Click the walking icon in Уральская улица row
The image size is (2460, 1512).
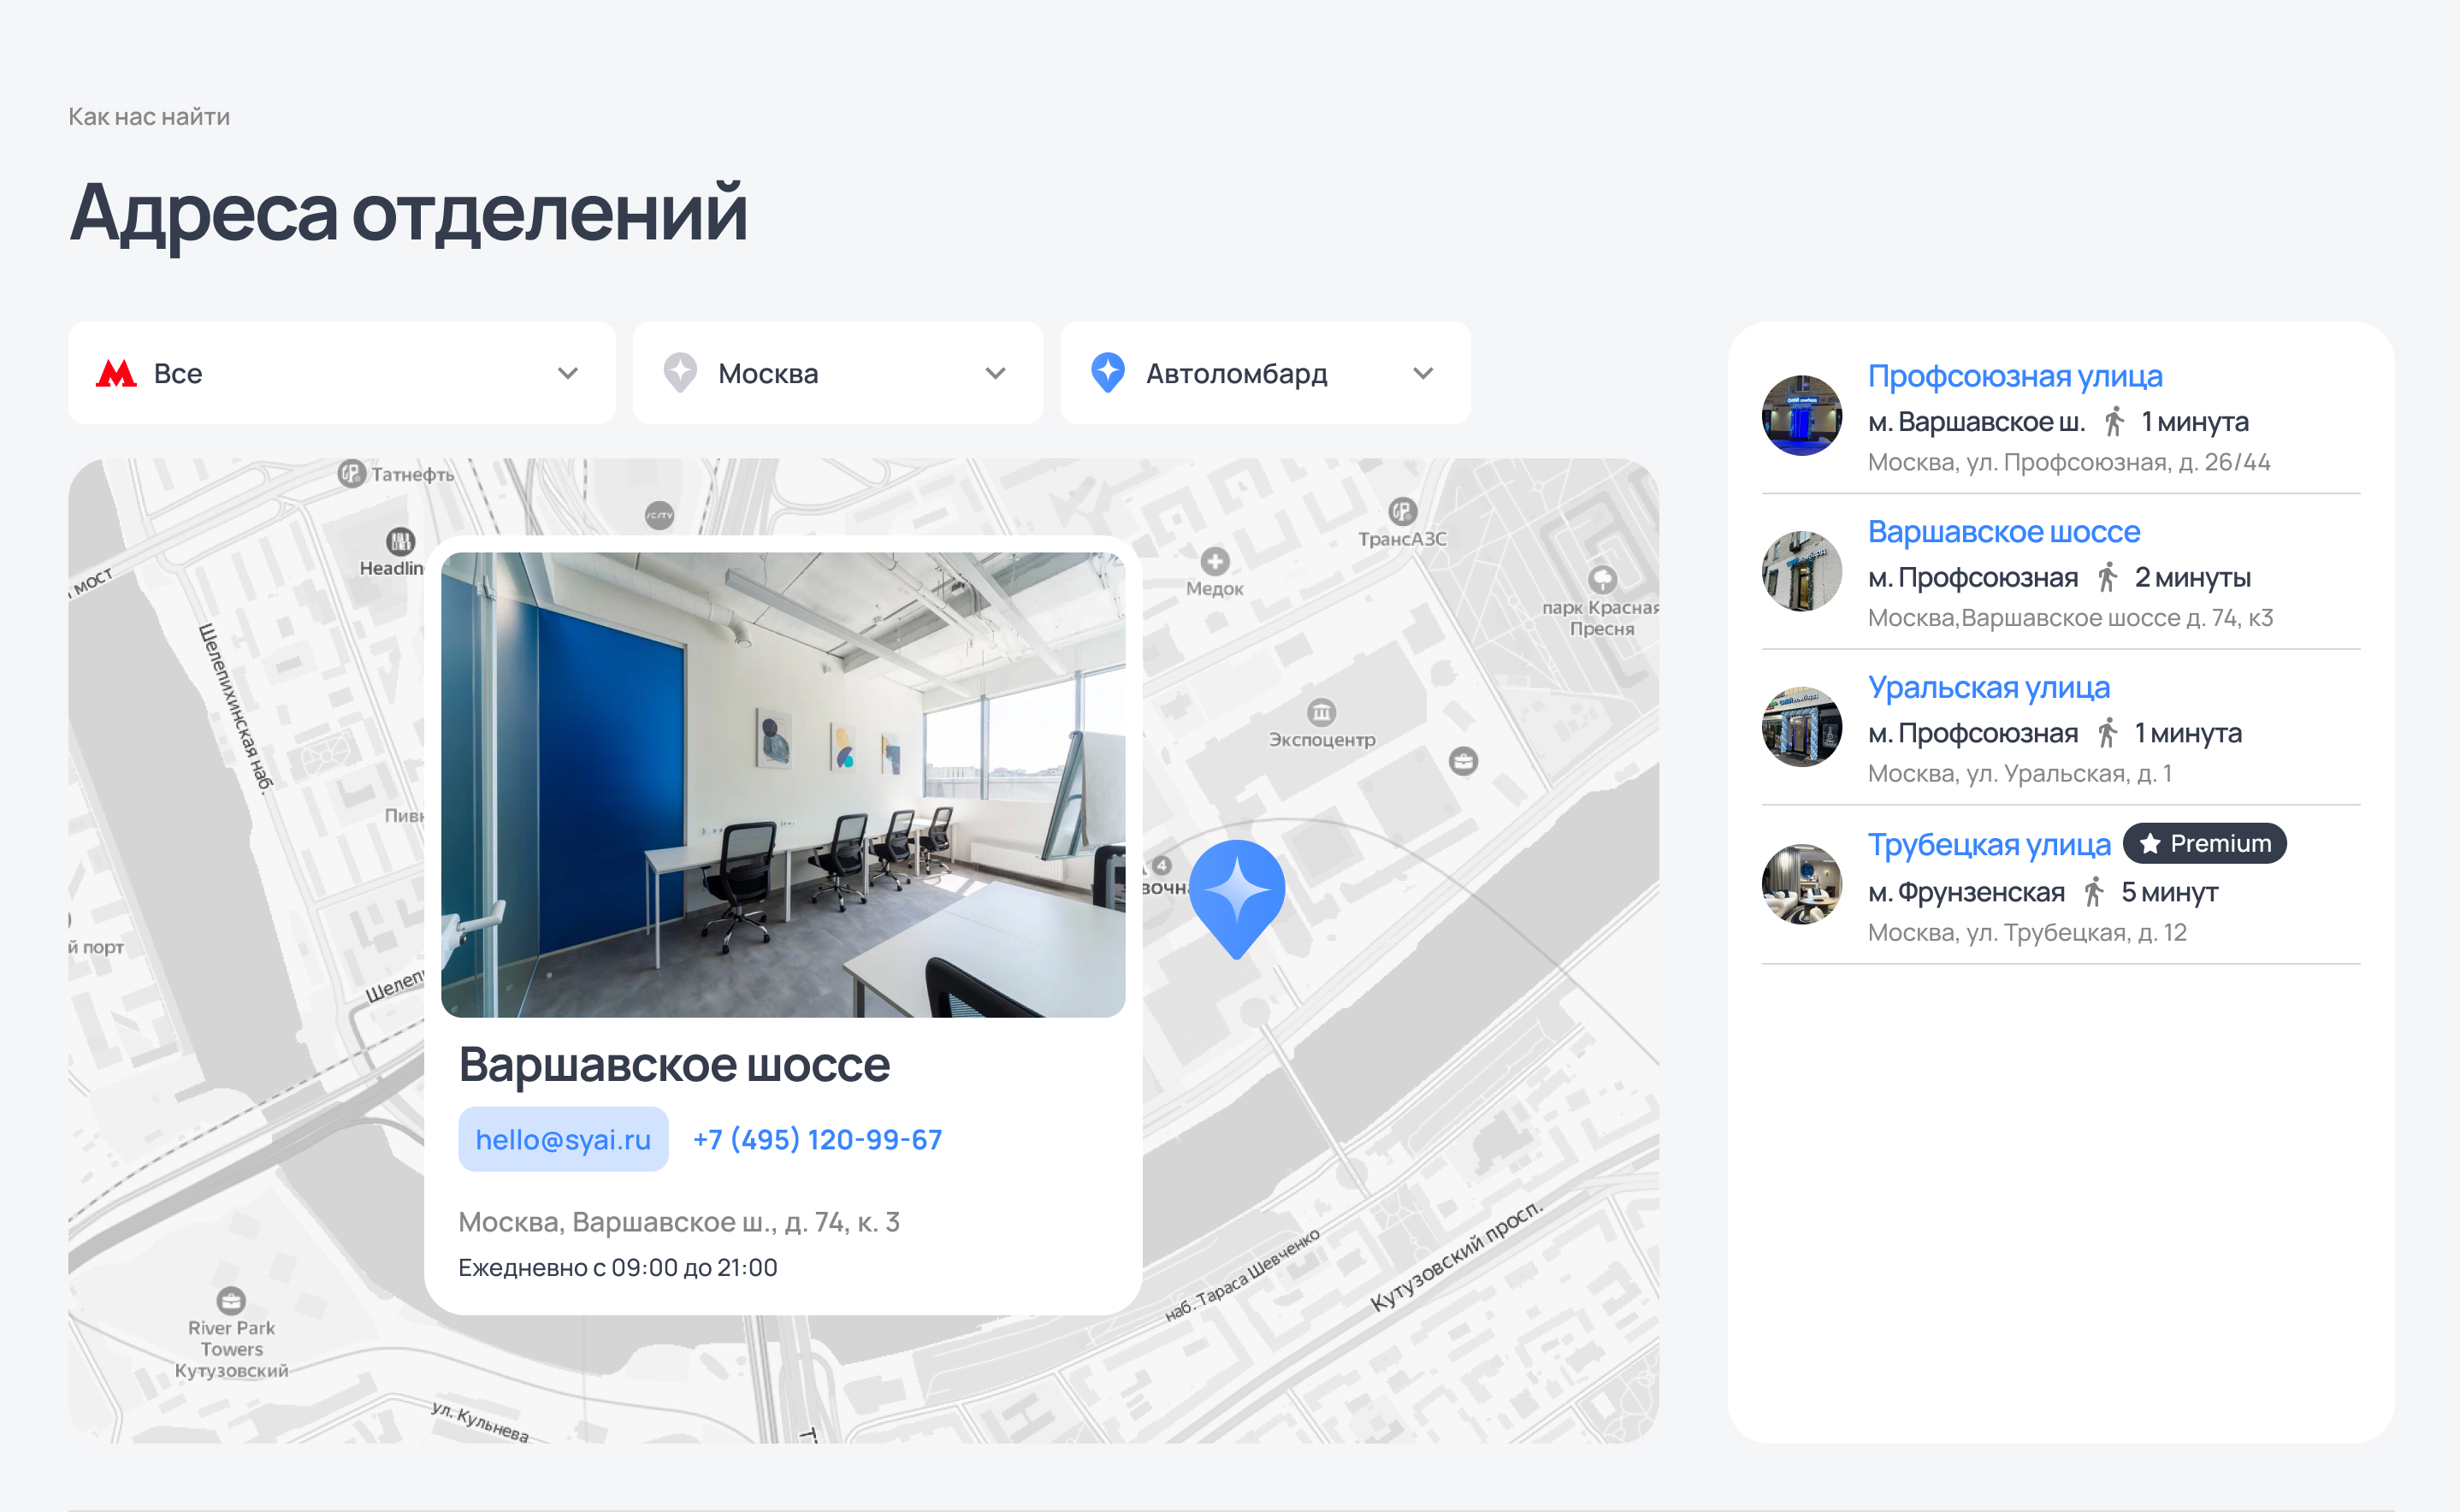(2107, 733)
